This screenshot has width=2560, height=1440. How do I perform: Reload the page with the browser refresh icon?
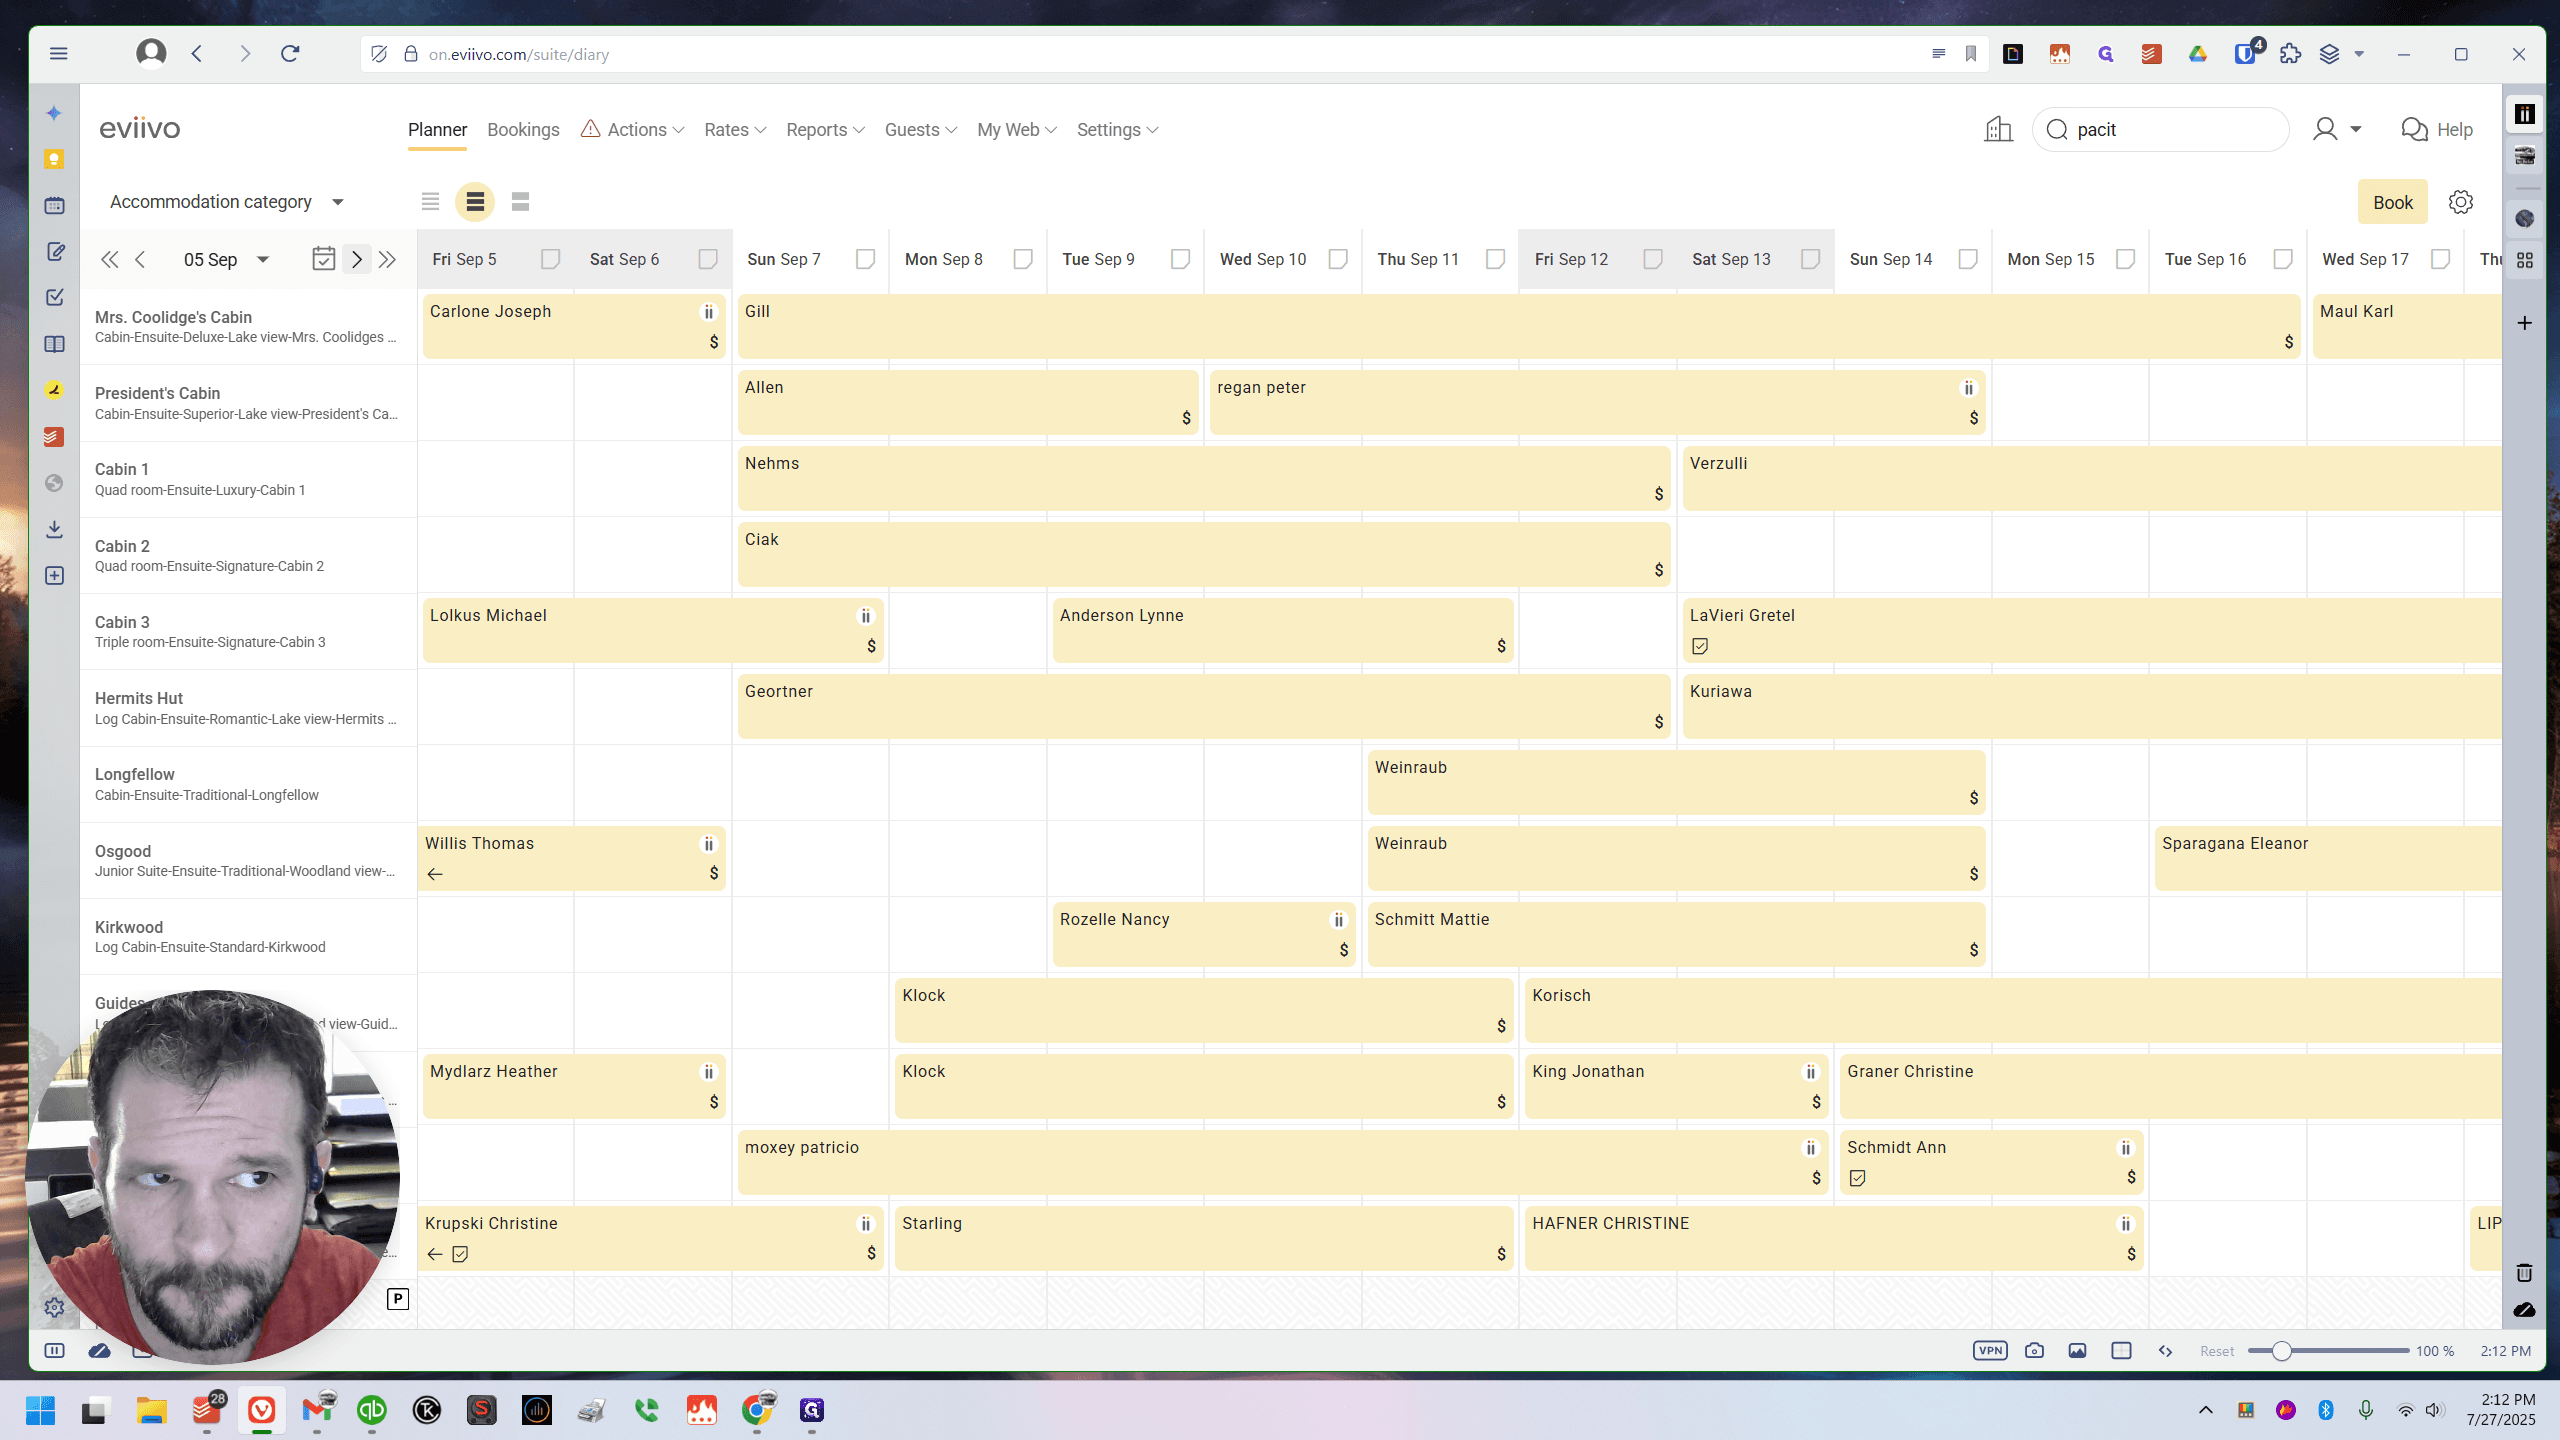click(x=290, y=54)
